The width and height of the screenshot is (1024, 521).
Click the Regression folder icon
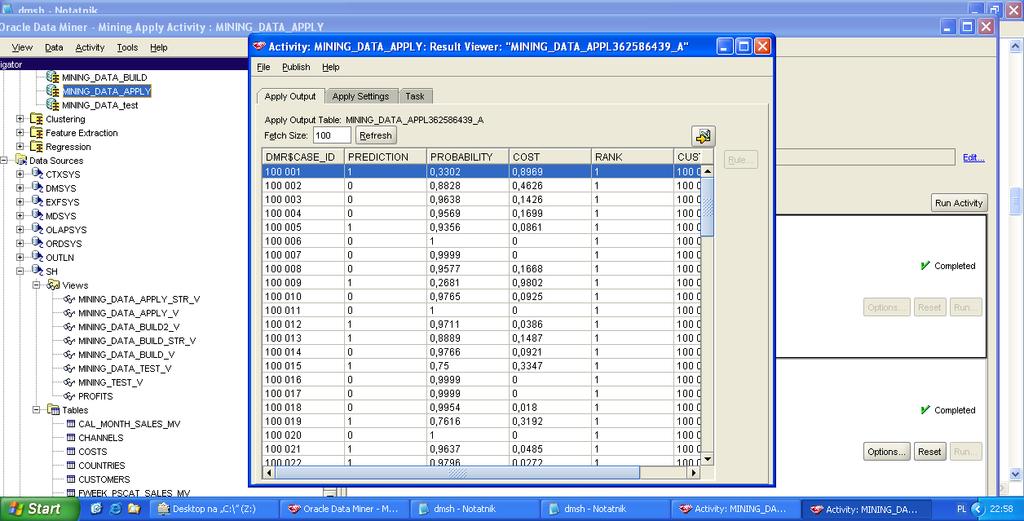coord(37,146)
